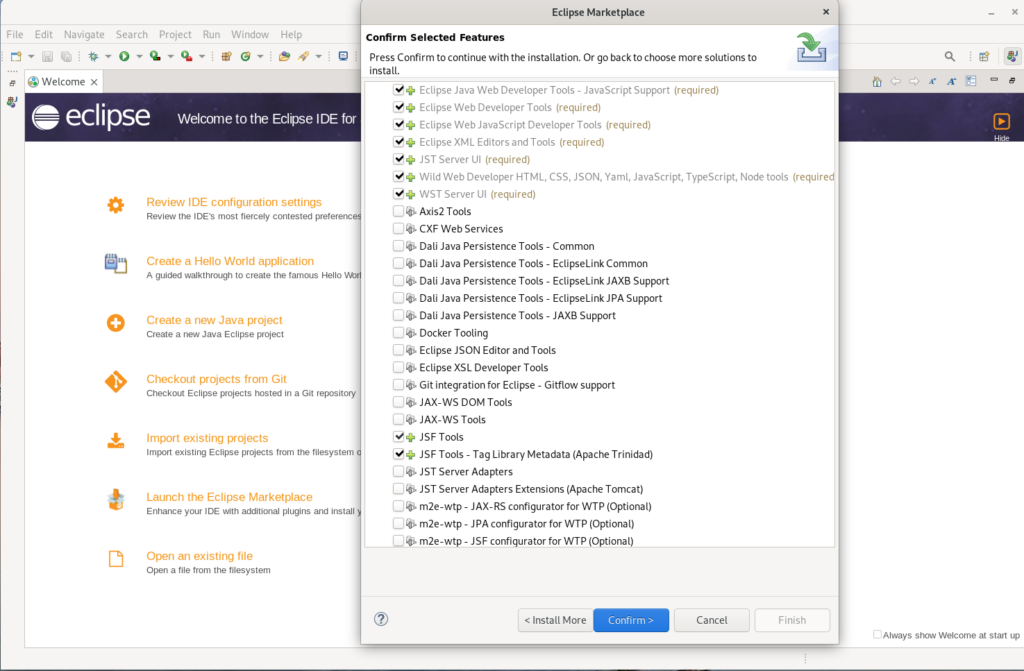
Task: Click Checkout projects from Git link
Action: pyautogui.click(x=216, y=379)
